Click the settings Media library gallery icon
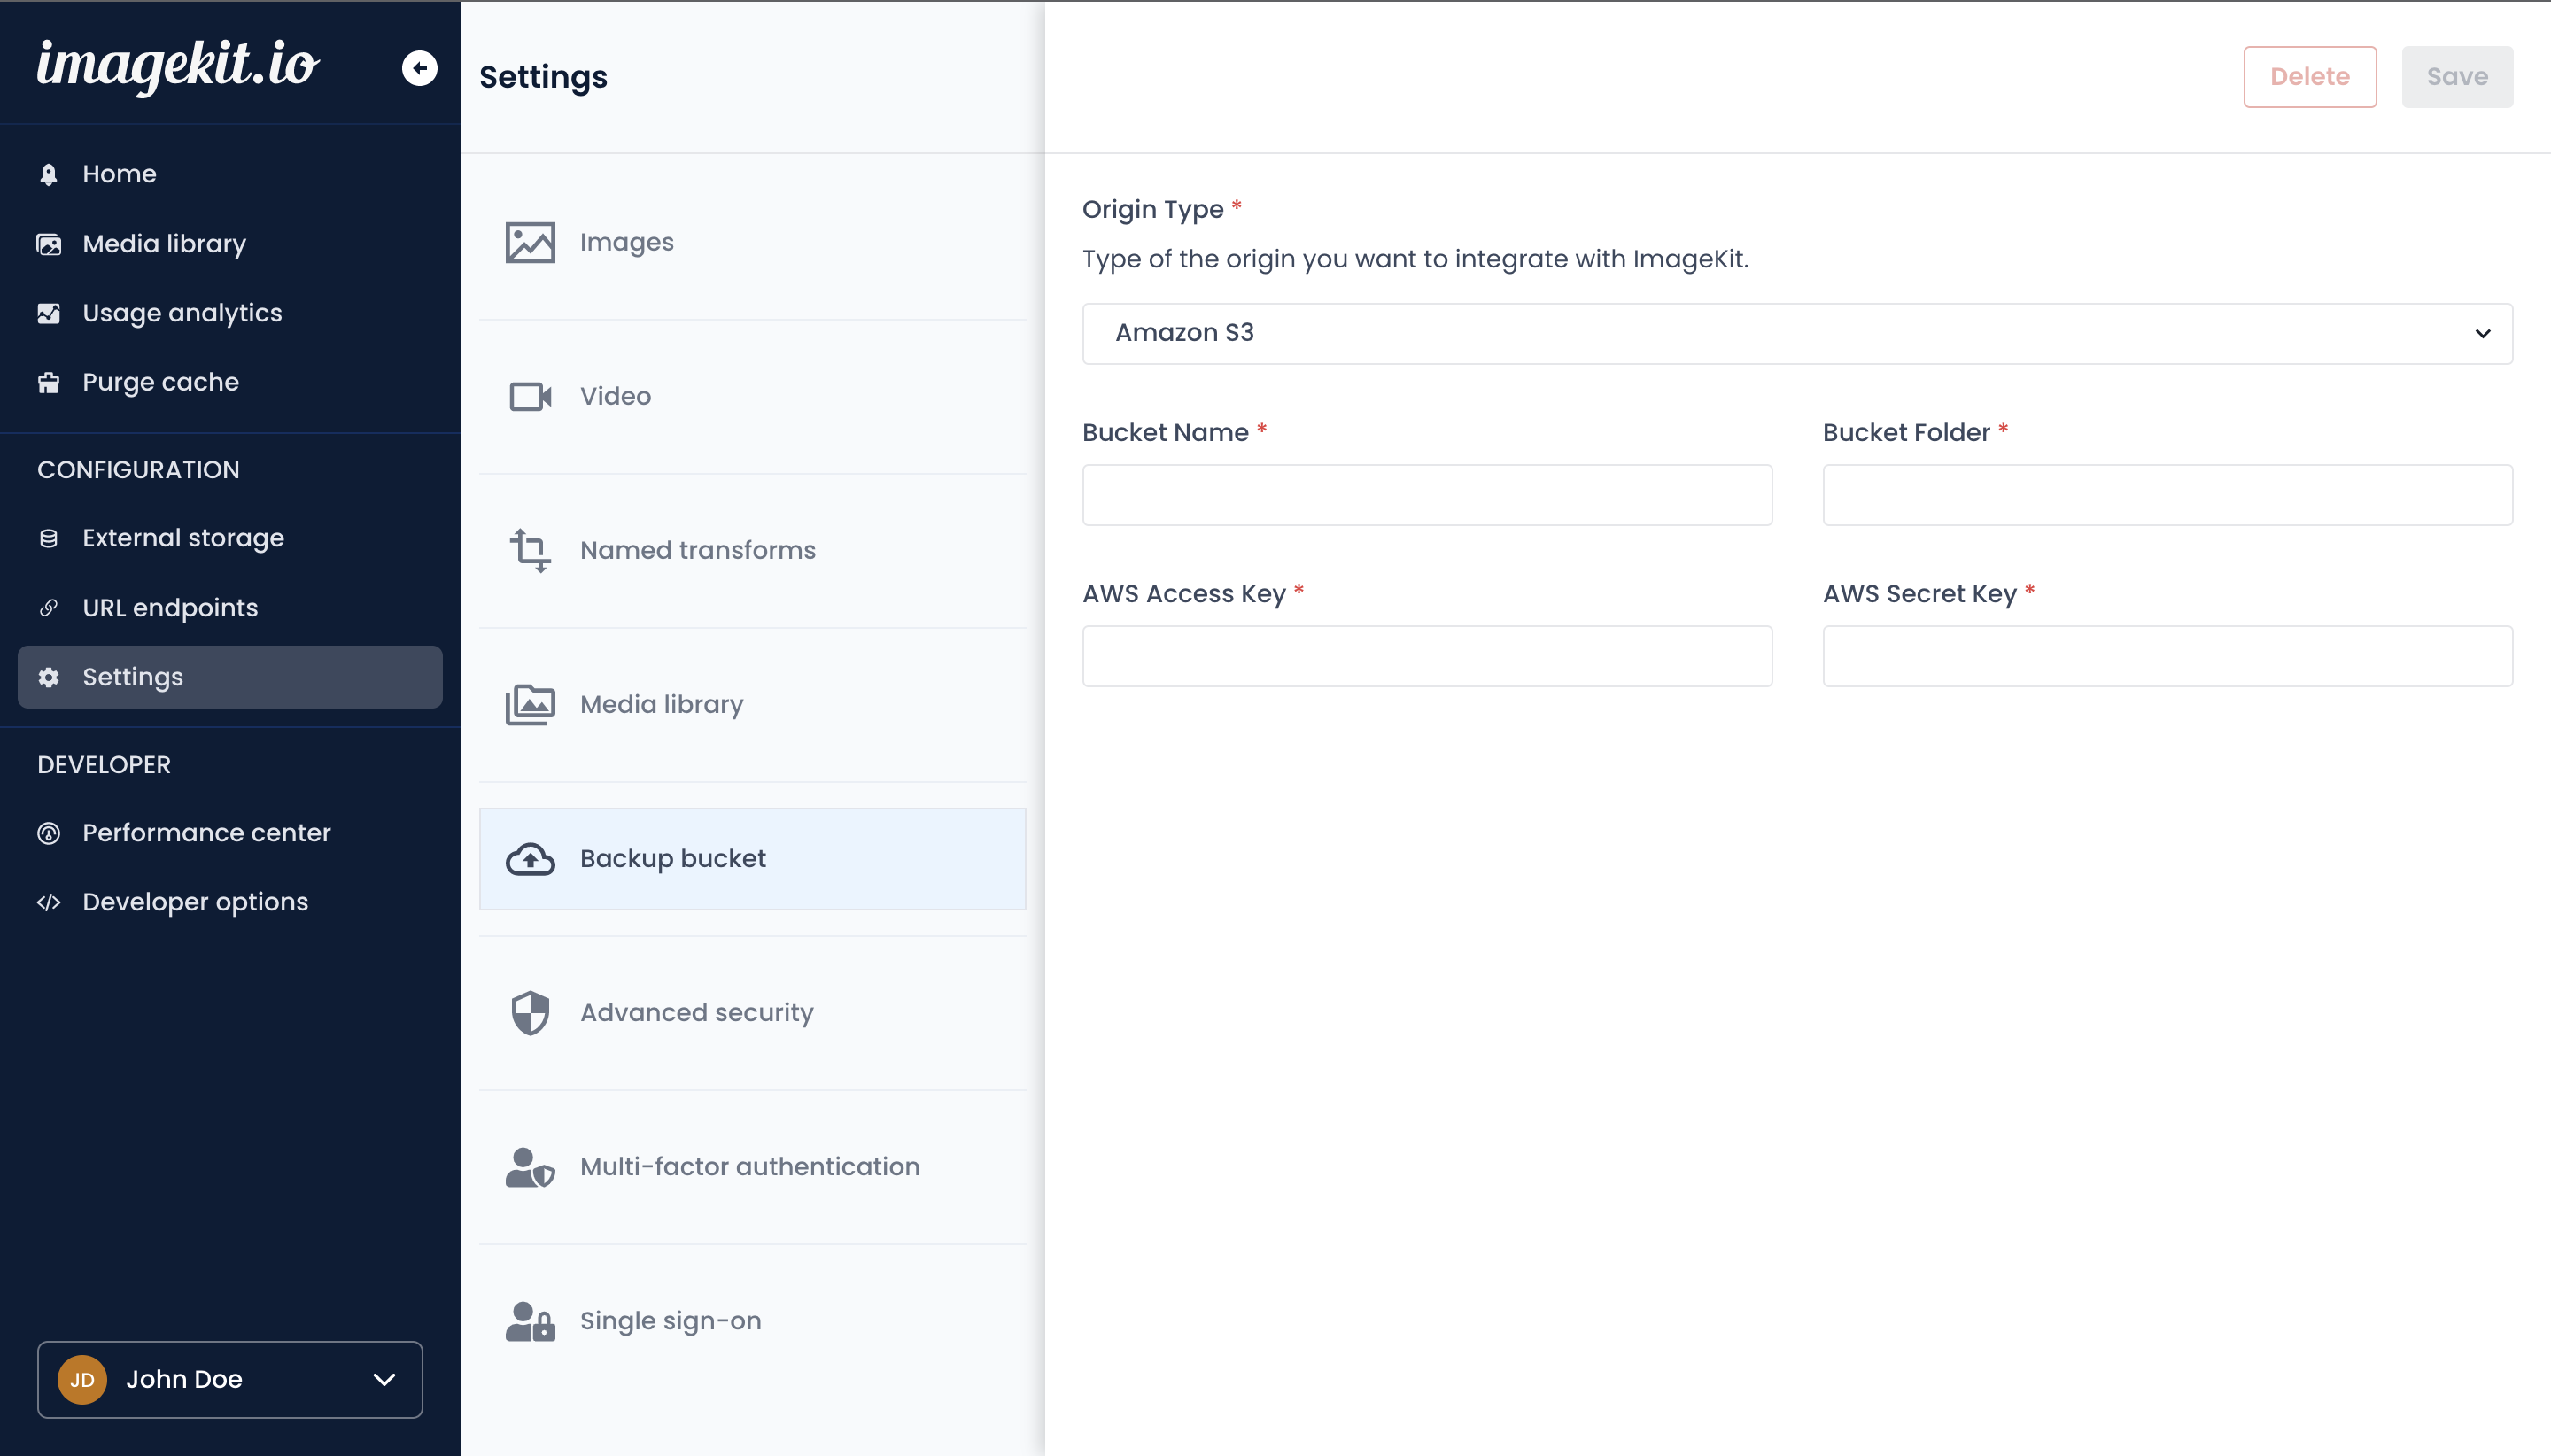This screenshot has width=2551, height=1456. (x=530, y=704)
